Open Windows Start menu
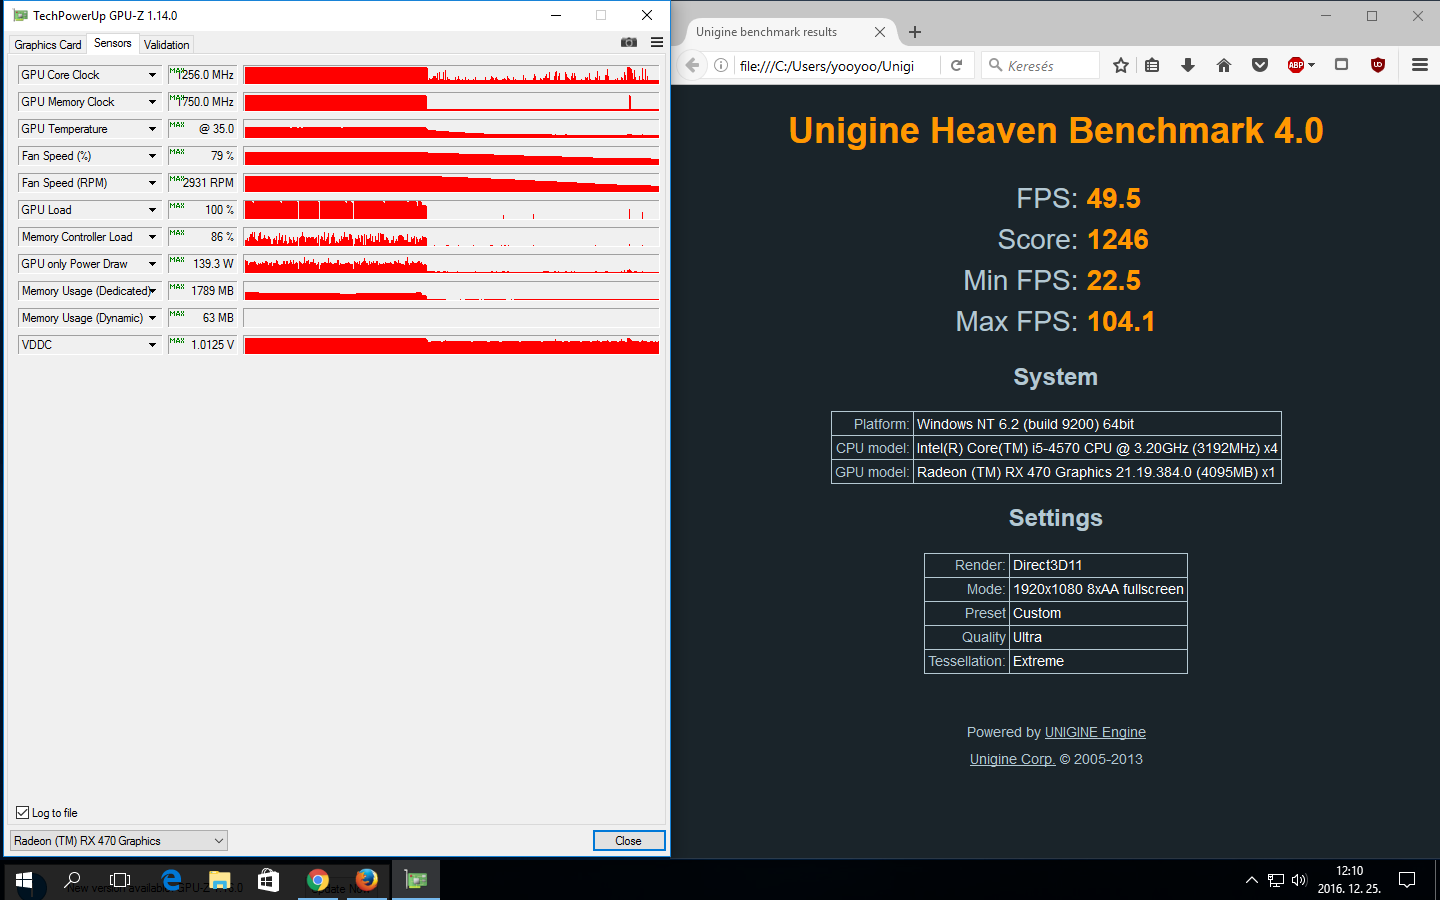This screenshot has height=900, width=1440. tap(24, 880)
